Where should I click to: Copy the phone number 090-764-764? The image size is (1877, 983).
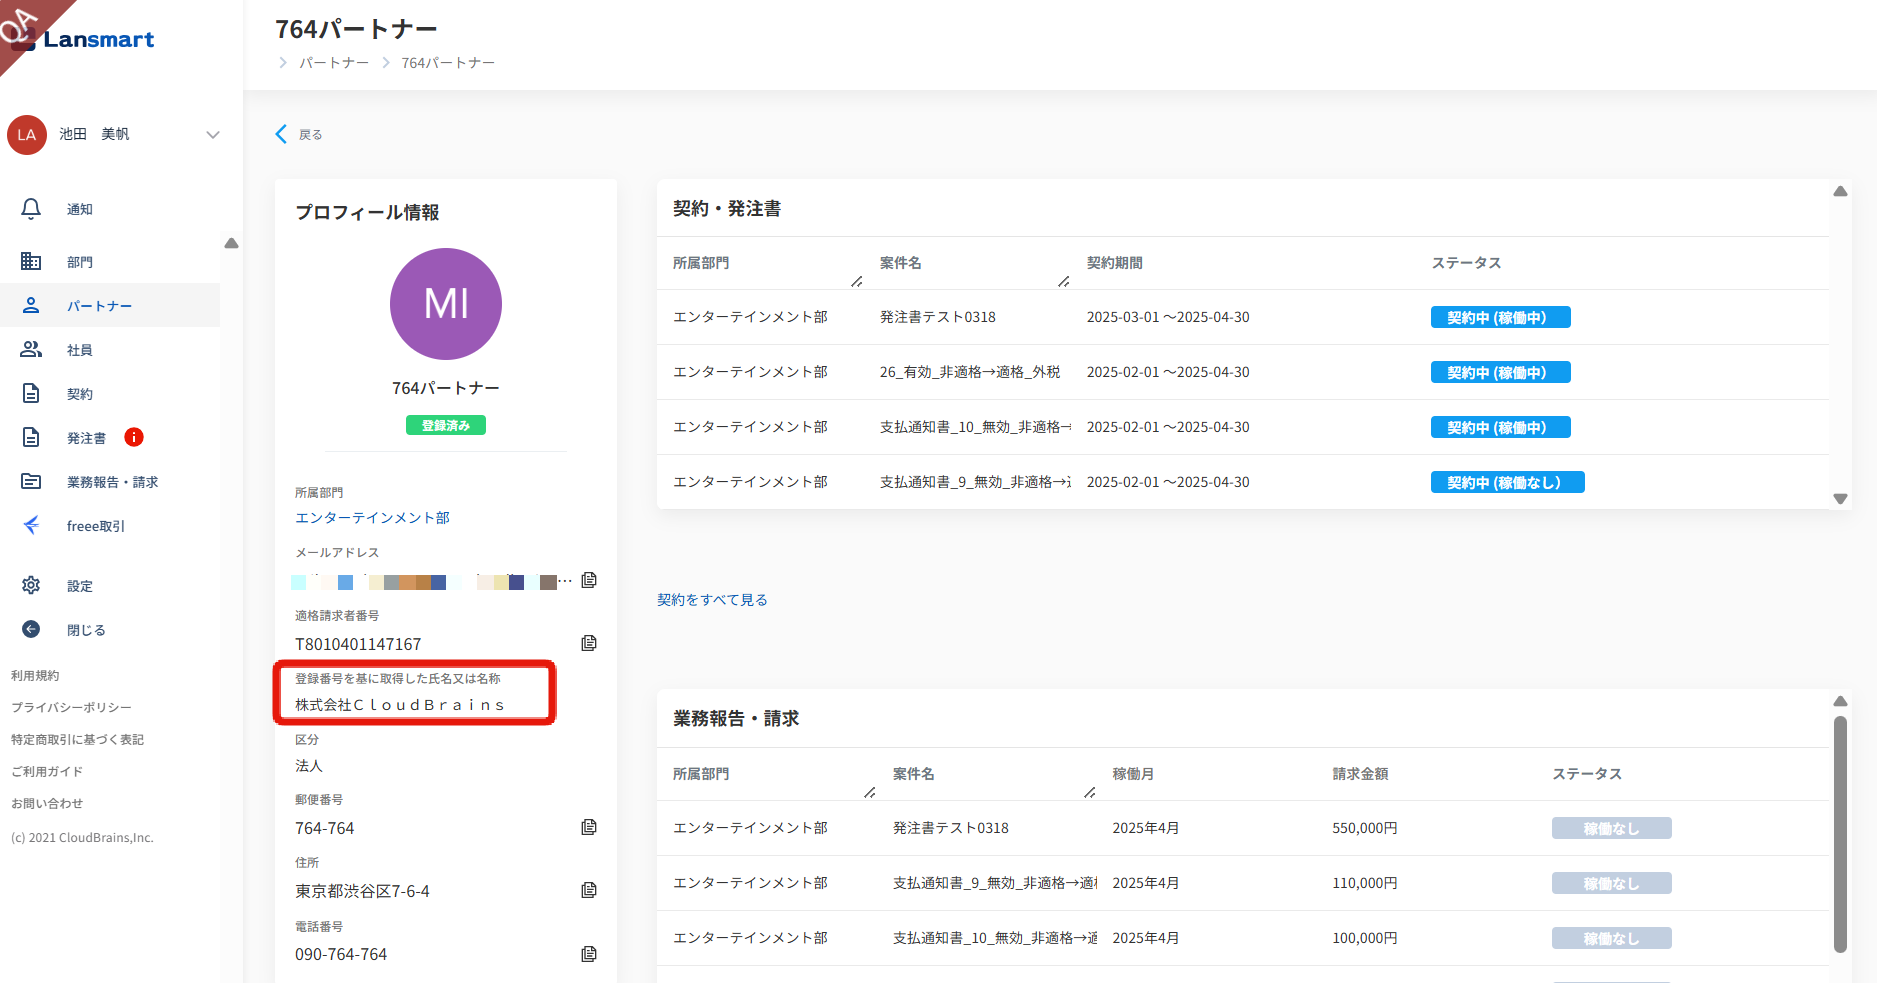[589, 954]
